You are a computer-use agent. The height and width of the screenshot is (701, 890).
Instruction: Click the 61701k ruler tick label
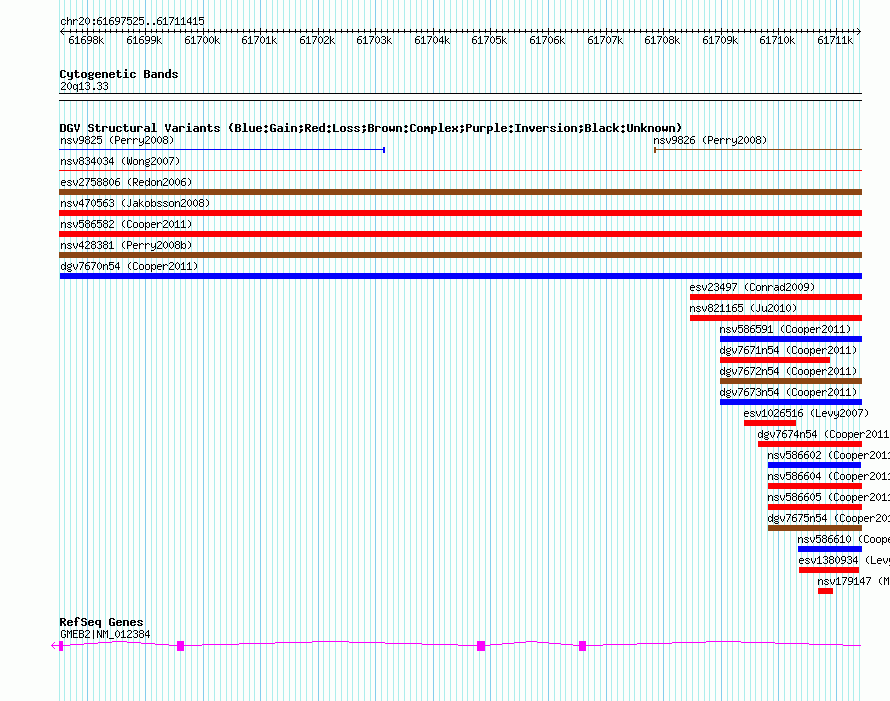tap(259, 40)
